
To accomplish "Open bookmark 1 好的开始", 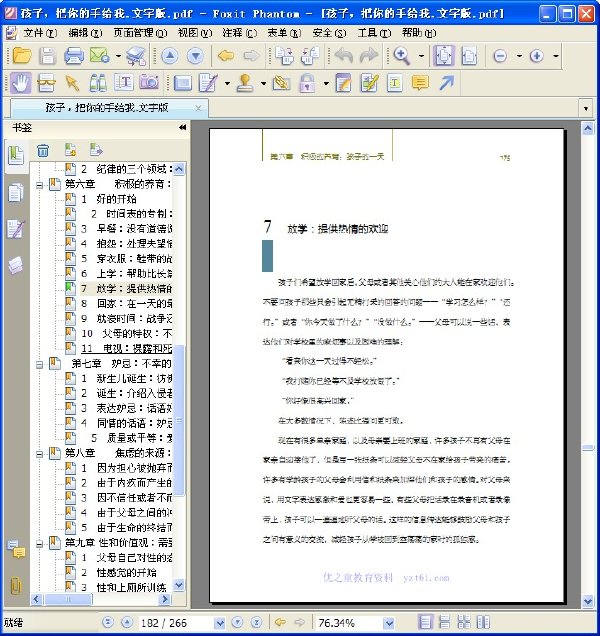I will click(108, 199).
